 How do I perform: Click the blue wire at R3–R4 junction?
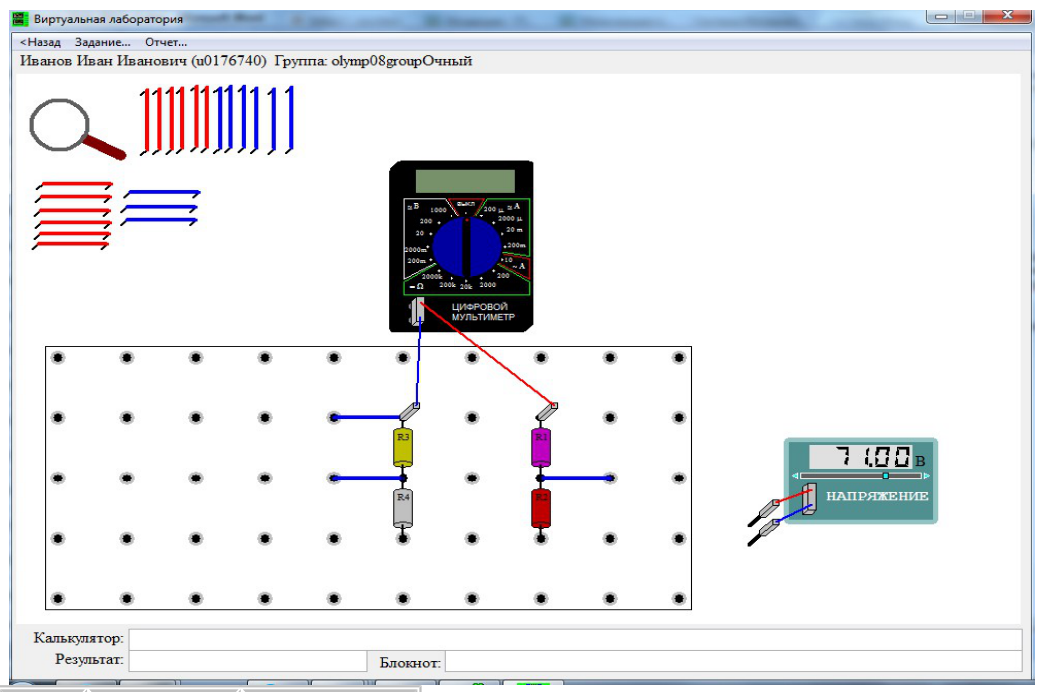pos(368,478)
